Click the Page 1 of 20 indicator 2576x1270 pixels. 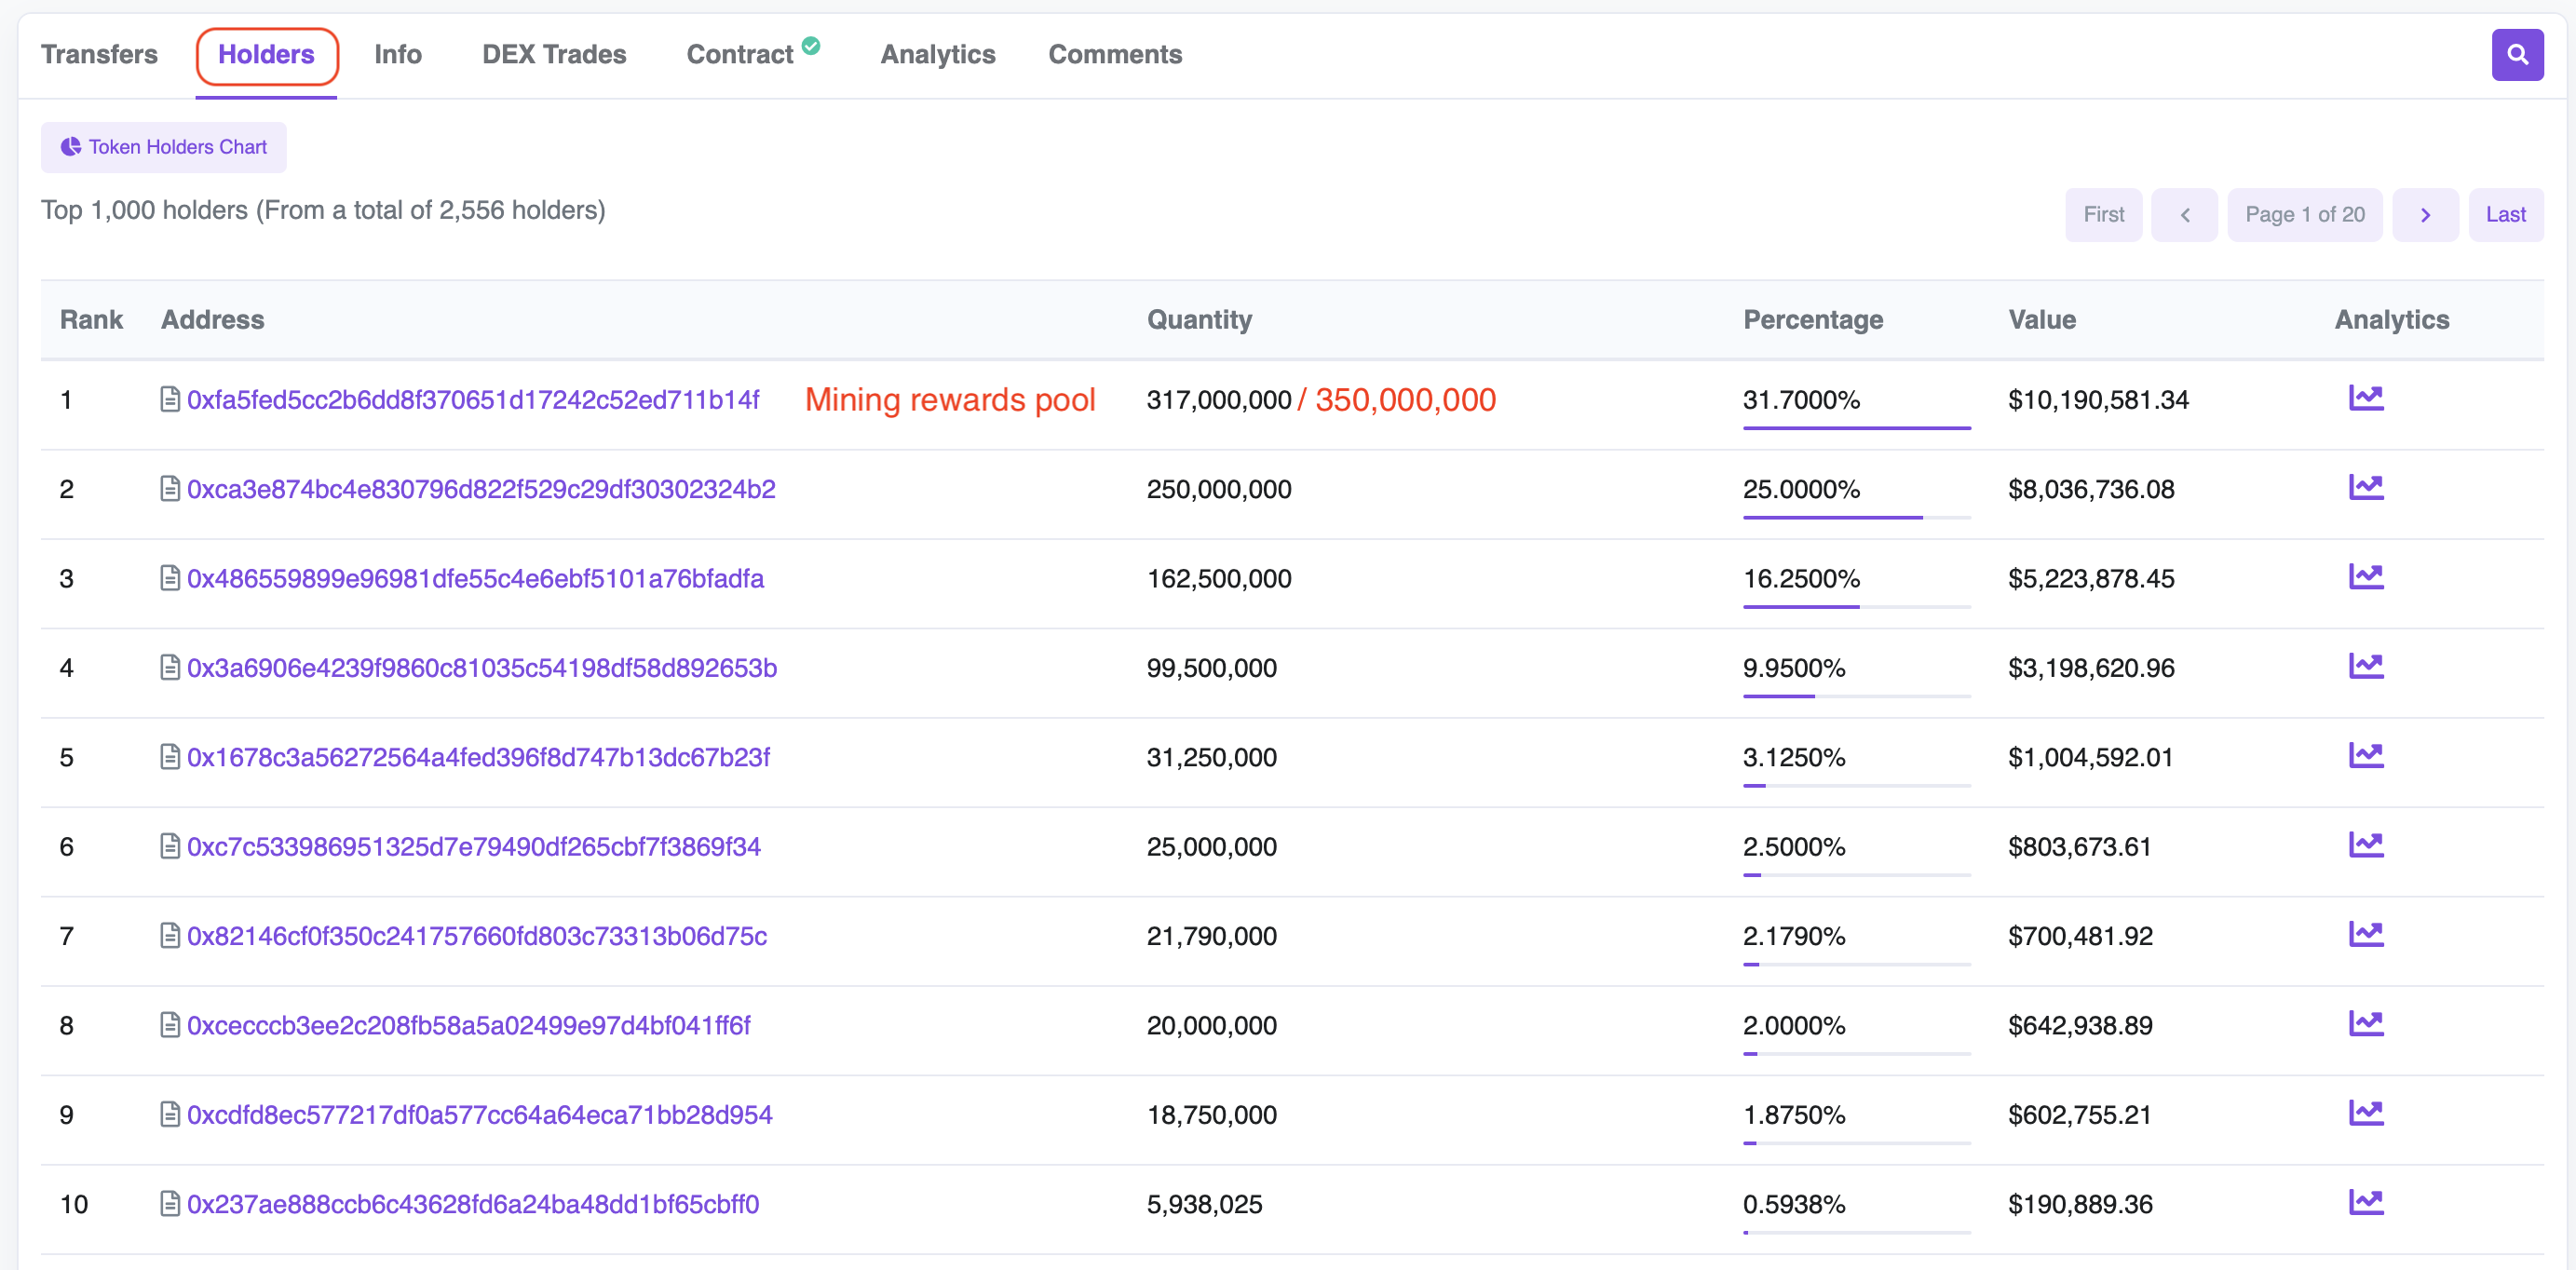(x=2304, y=215)
